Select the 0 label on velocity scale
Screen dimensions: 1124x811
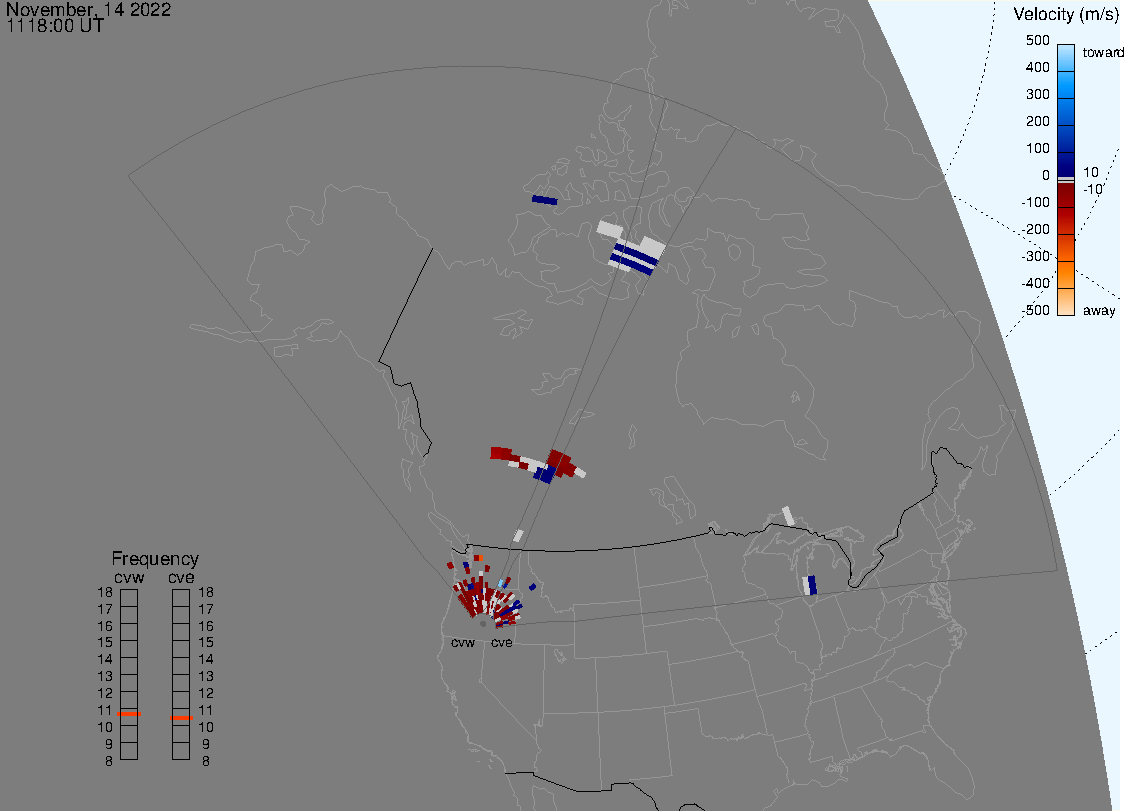(1046, 176)
